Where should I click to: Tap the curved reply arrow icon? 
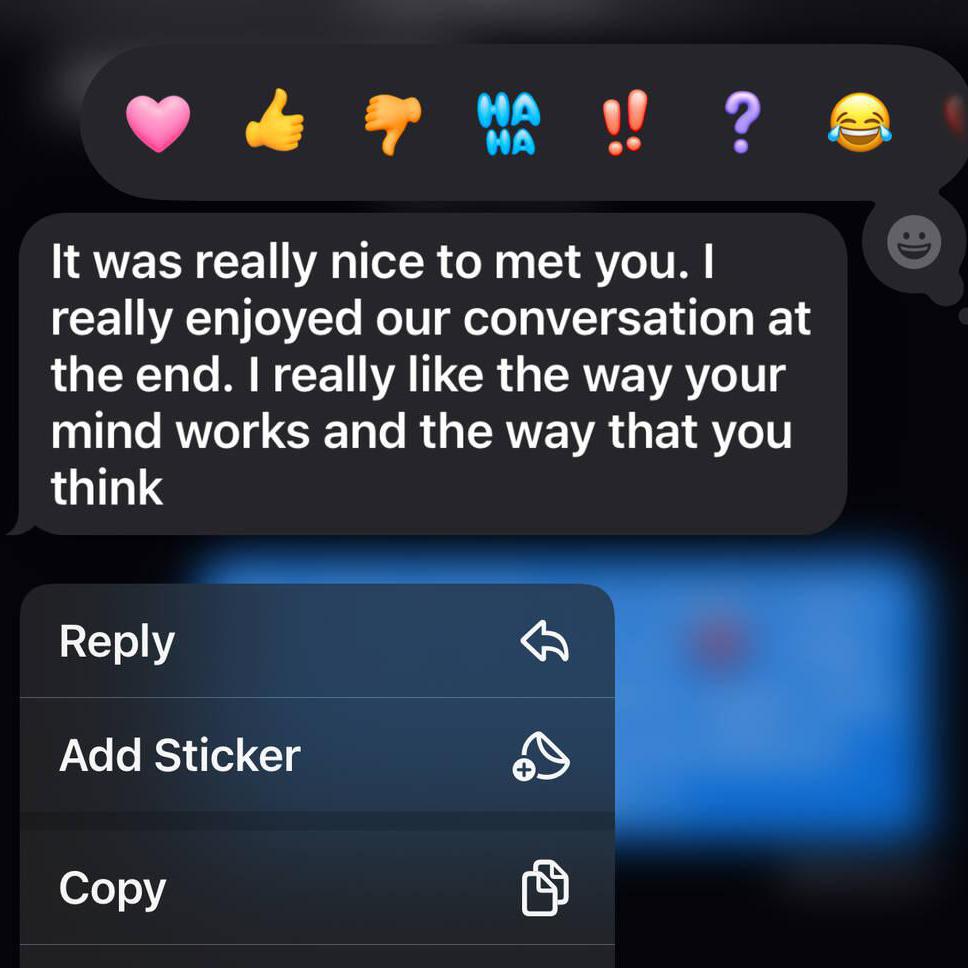544,641
